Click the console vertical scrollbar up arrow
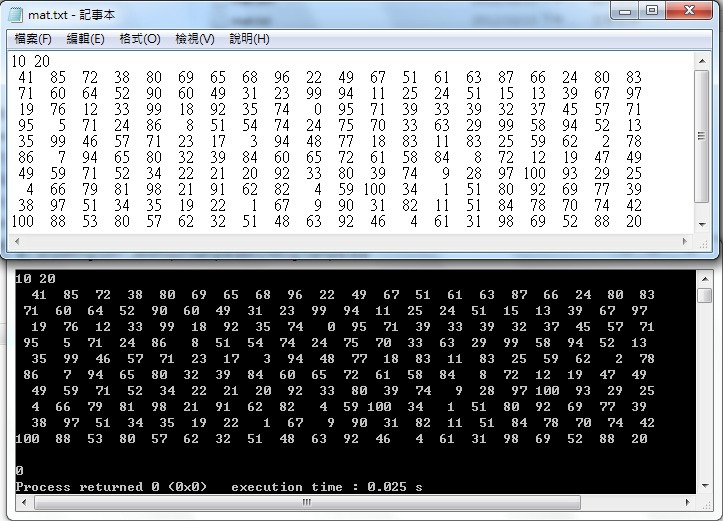Viewport: 723px width, 521px height. point(705,279)
